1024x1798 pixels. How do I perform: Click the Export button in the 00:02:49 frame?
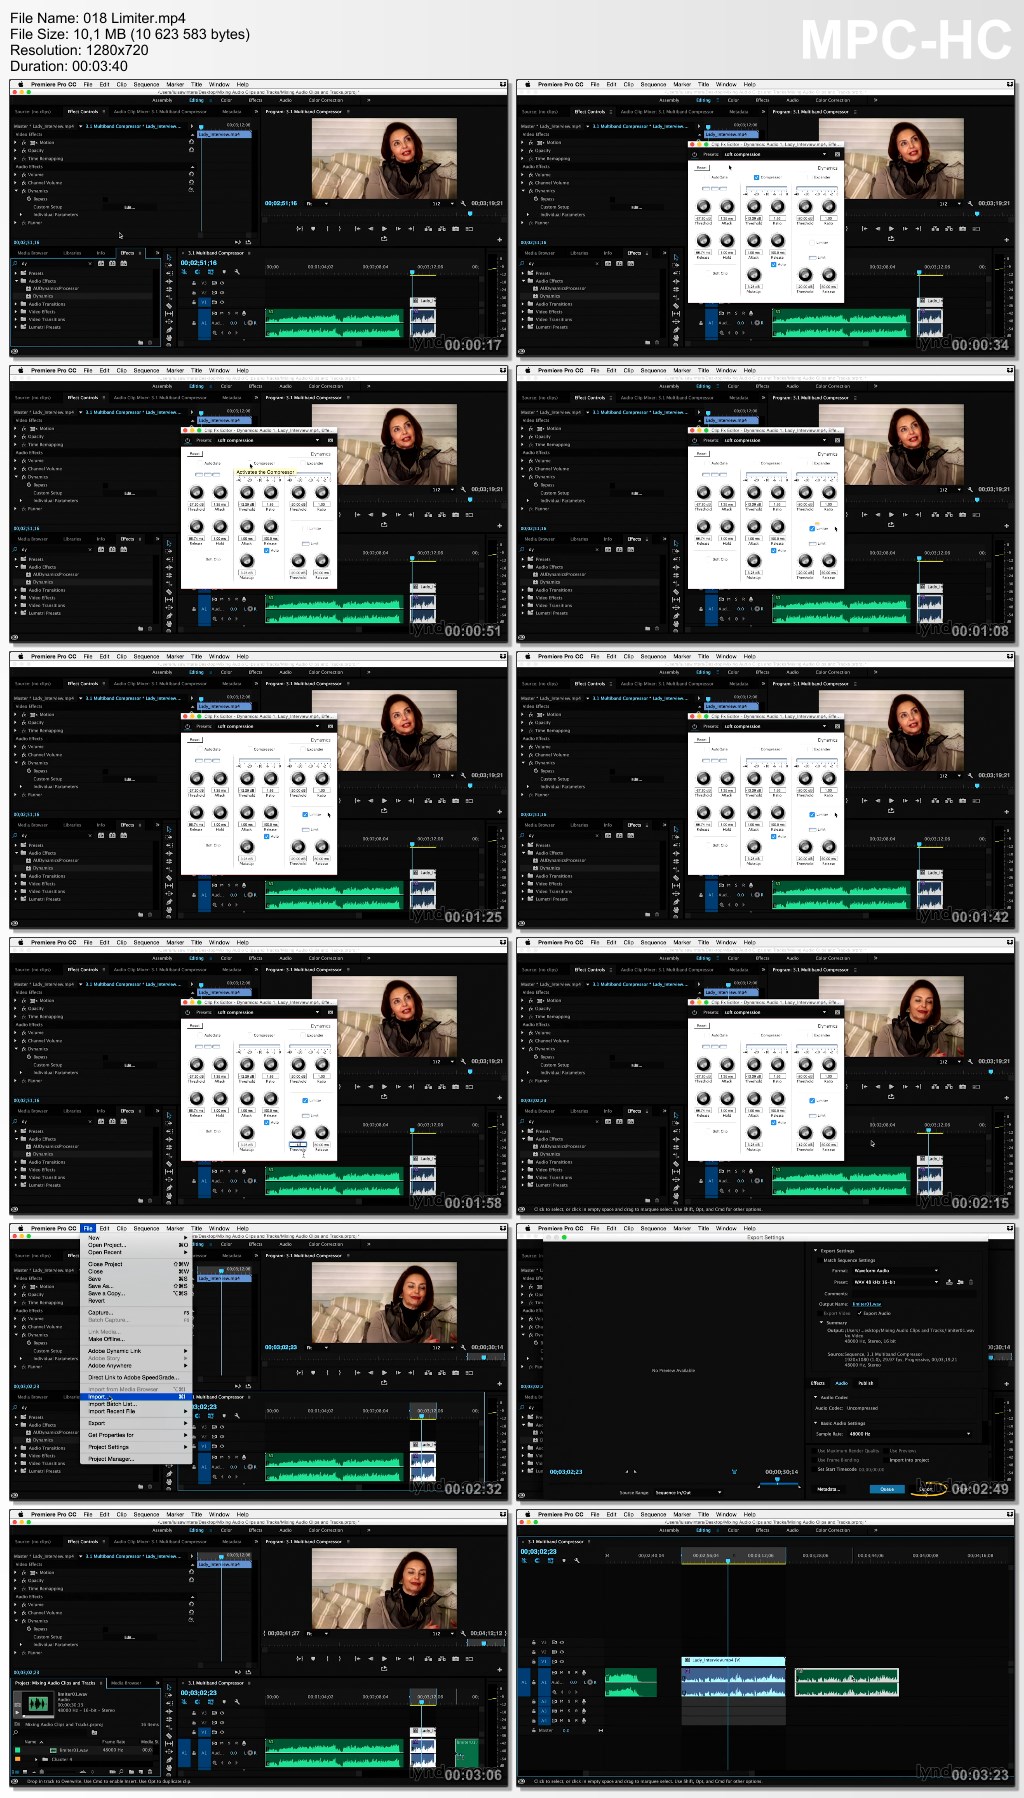pyautogui.click(x=925, y=1489)
